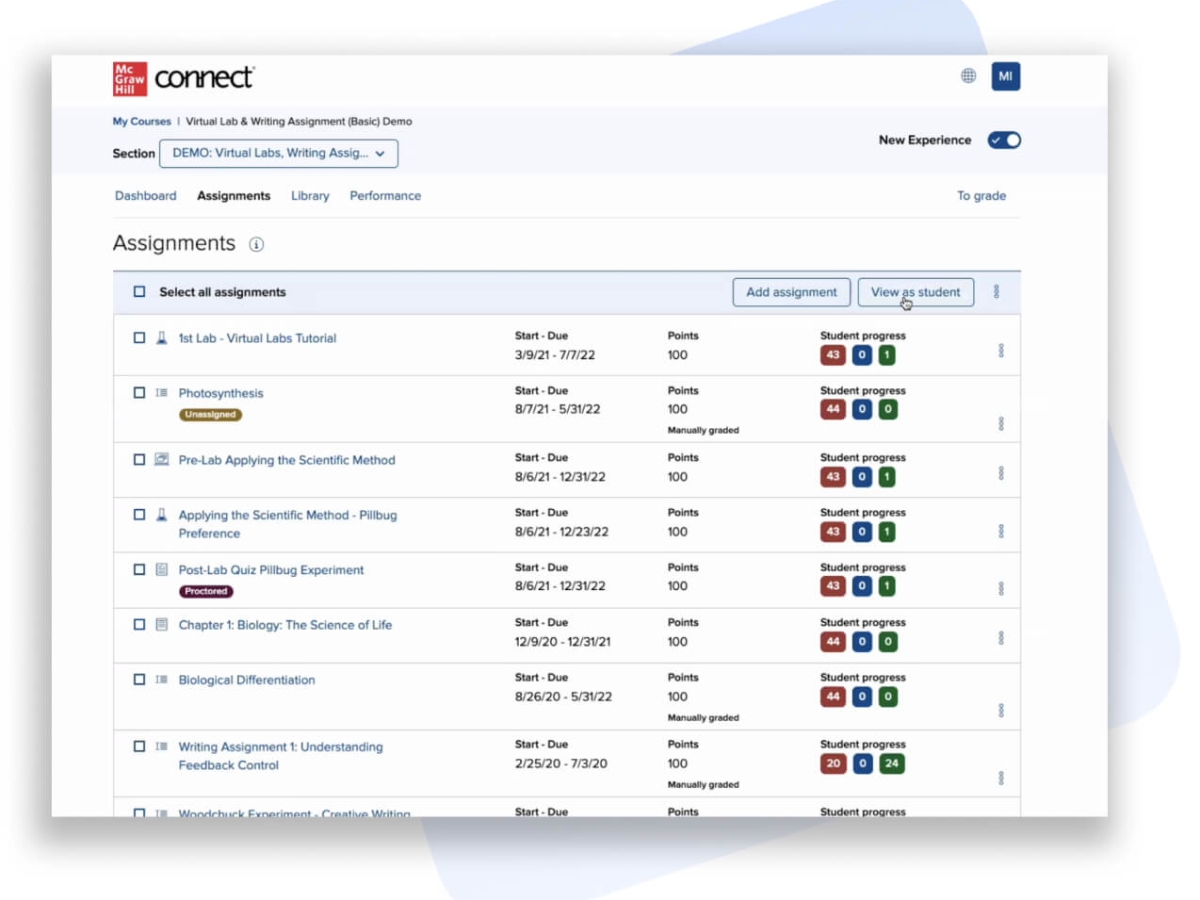Open kebab menu for 1st Lab - Virtual Labs Tutorial
This screenshot has height=900, width=1200.
[x=1001, y=351]
